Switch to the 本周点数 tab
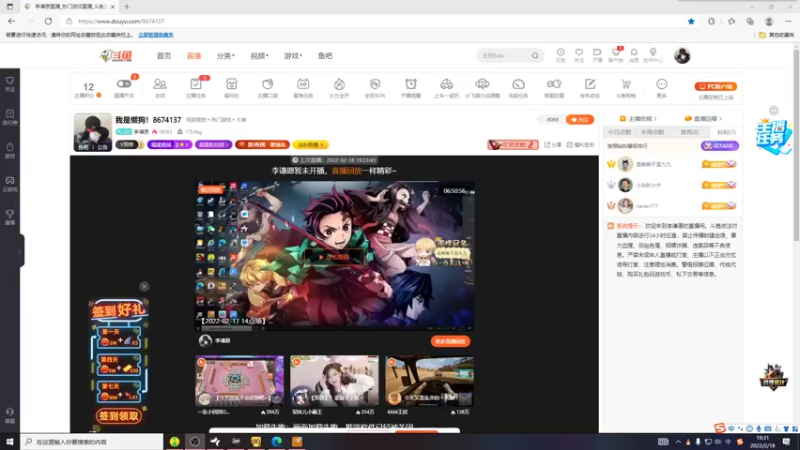 653,132
